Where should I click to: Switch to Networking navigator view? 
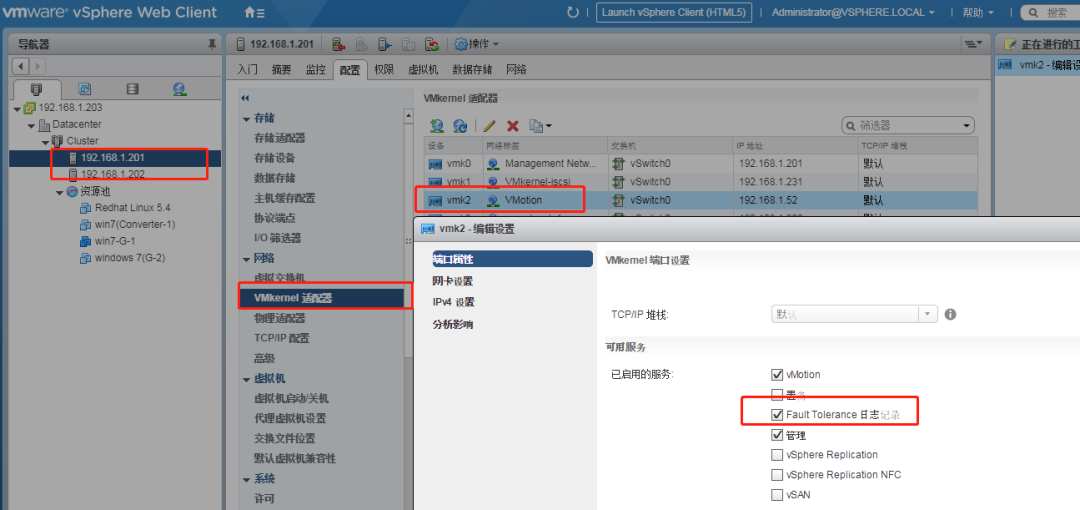(179, 89)
